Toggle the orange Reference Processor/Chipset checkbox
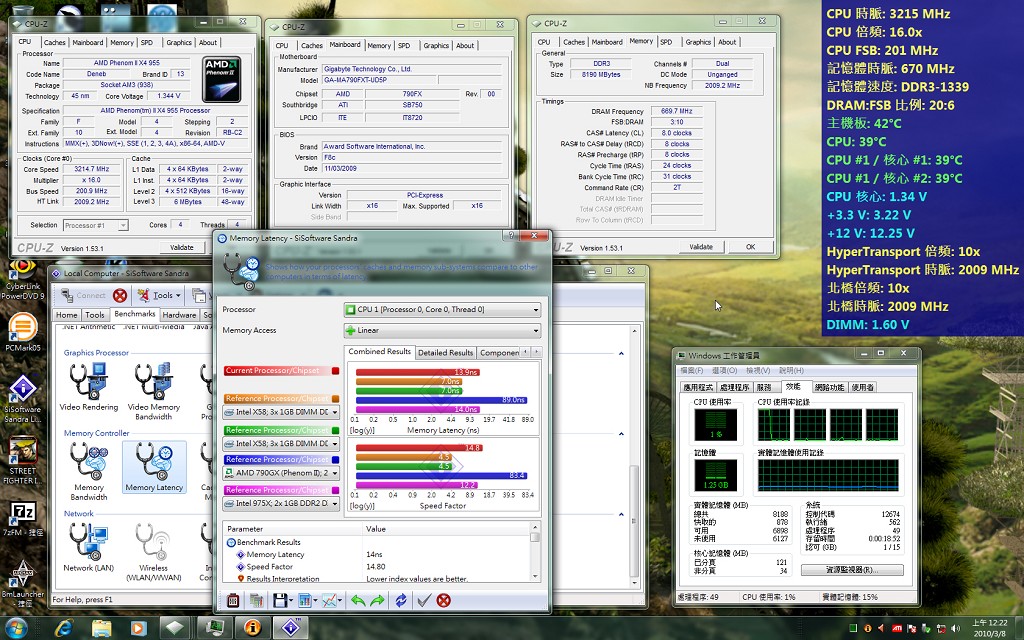The width and height of the screenshot is (1024, 640). pyautogui.click(x=335, y=398)
